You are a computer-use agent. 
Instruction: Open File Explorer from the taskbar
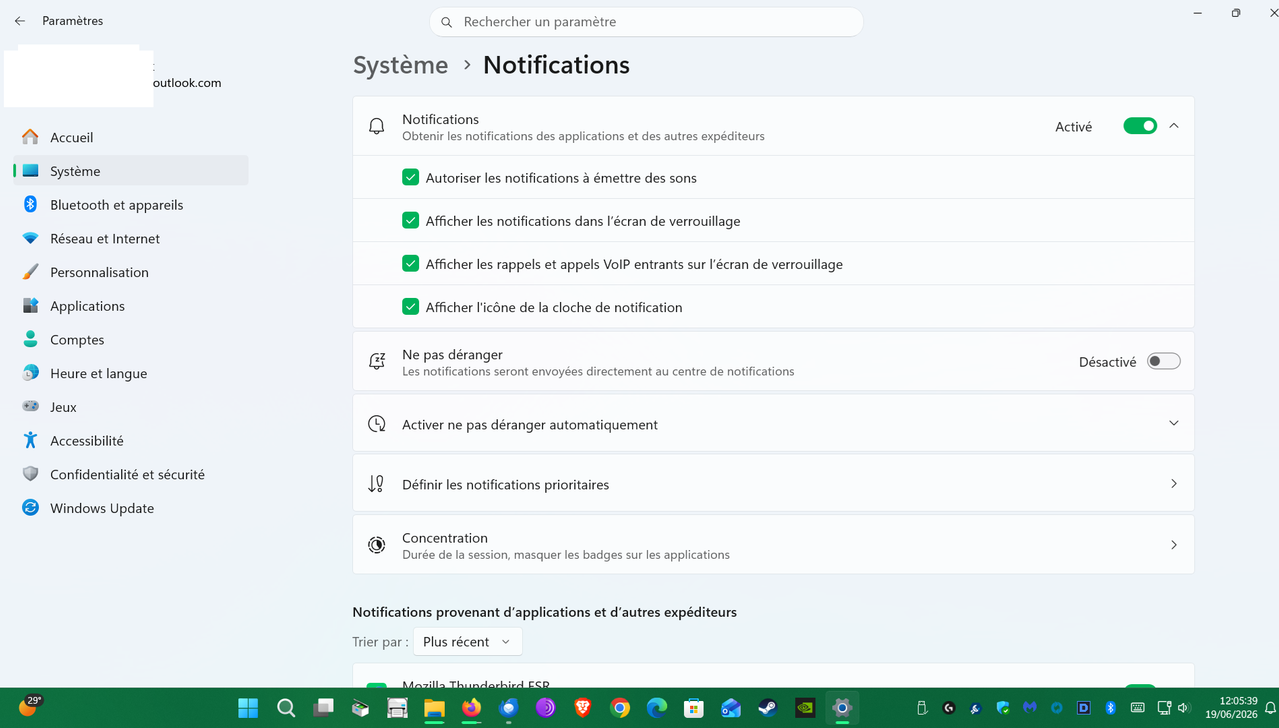click(434, 708)
